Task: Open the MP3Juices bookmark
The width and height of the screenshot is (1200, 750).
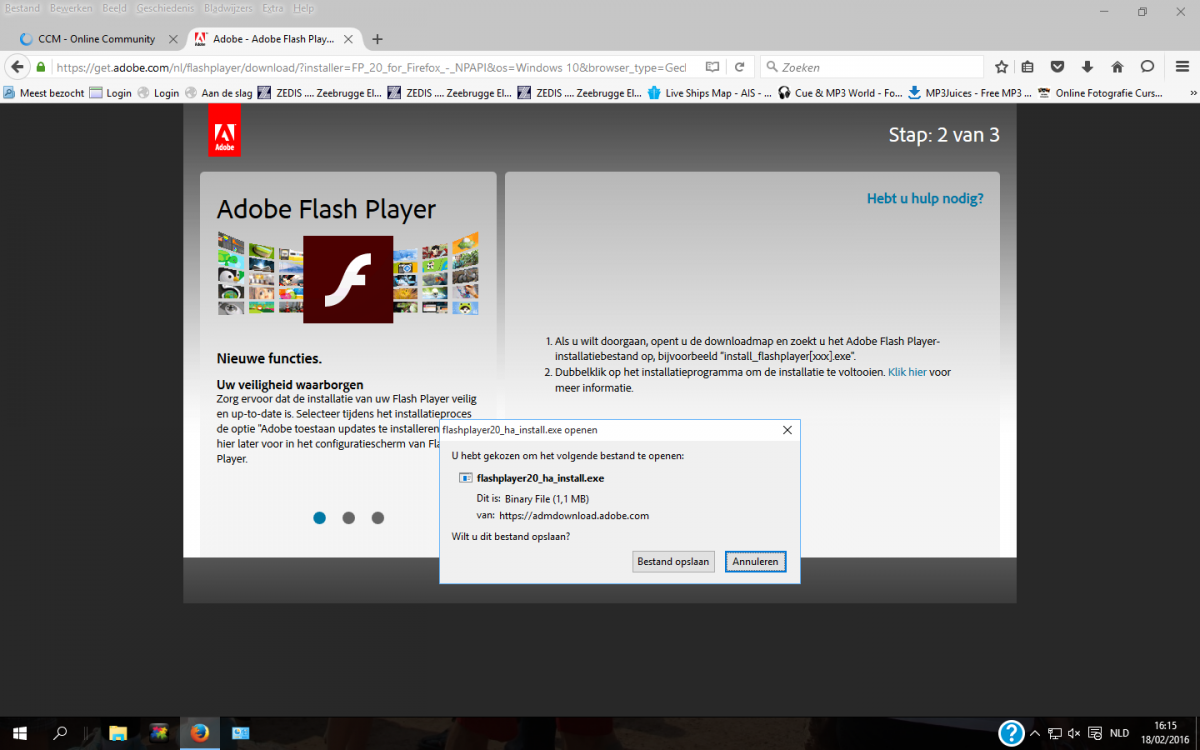Action: (970, 93)
